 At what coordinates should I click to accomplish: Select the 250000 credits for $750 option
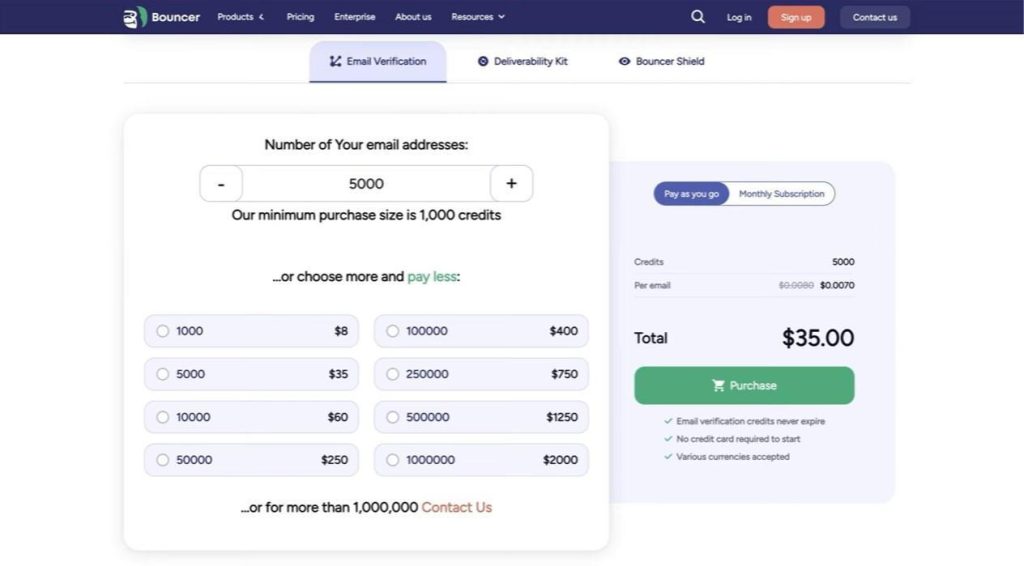point(481,374)
